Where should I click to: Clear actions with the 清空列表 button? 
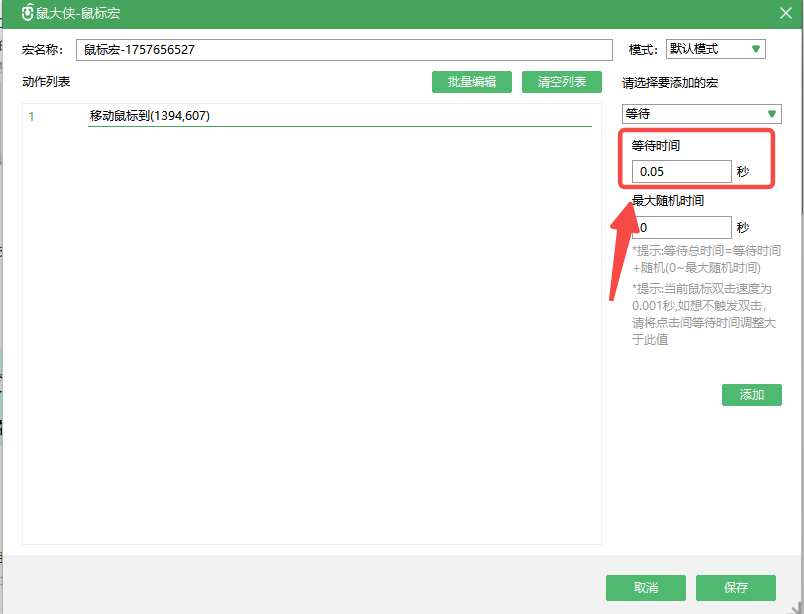click(561, 82)
